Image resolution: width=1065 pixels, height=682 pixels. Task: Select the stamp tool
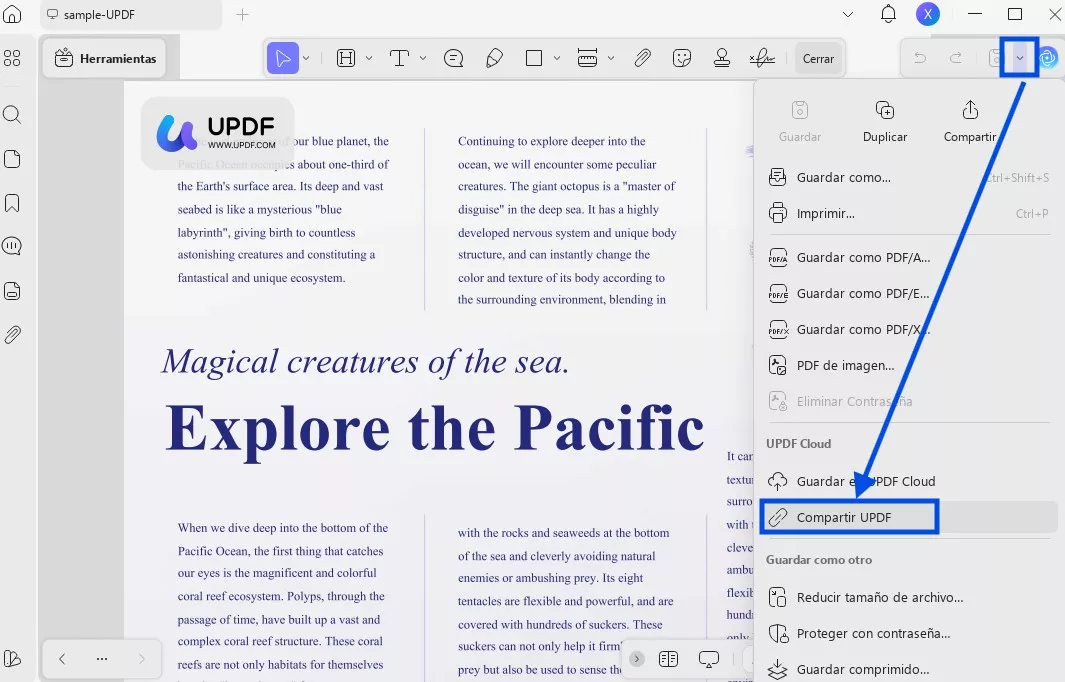pyautogui.click(x=721, y=58)
